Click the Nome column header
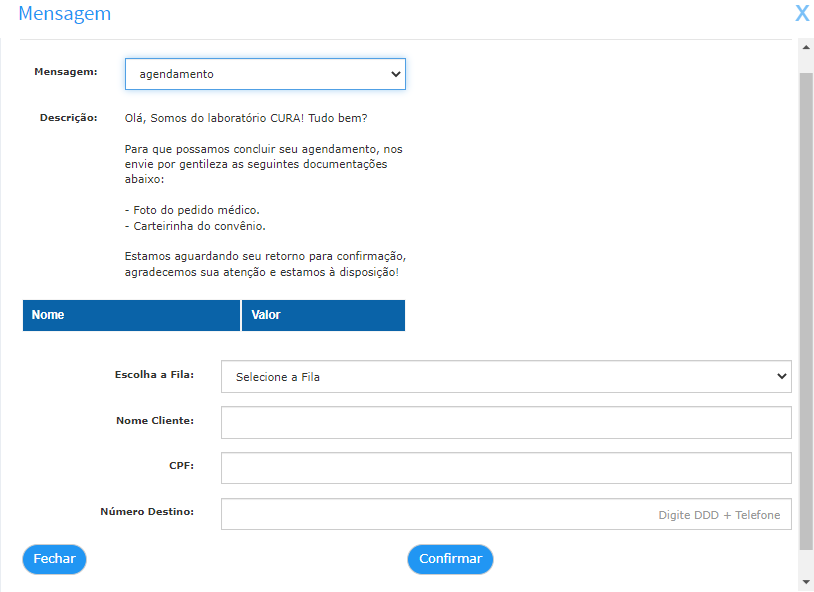 coord(131,315)
